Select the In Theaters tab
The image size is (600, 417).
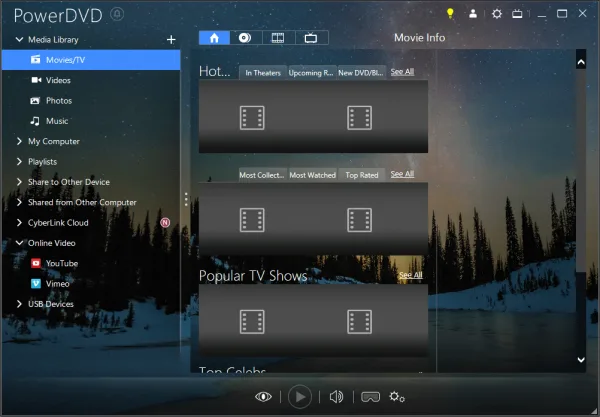point(263,73)
